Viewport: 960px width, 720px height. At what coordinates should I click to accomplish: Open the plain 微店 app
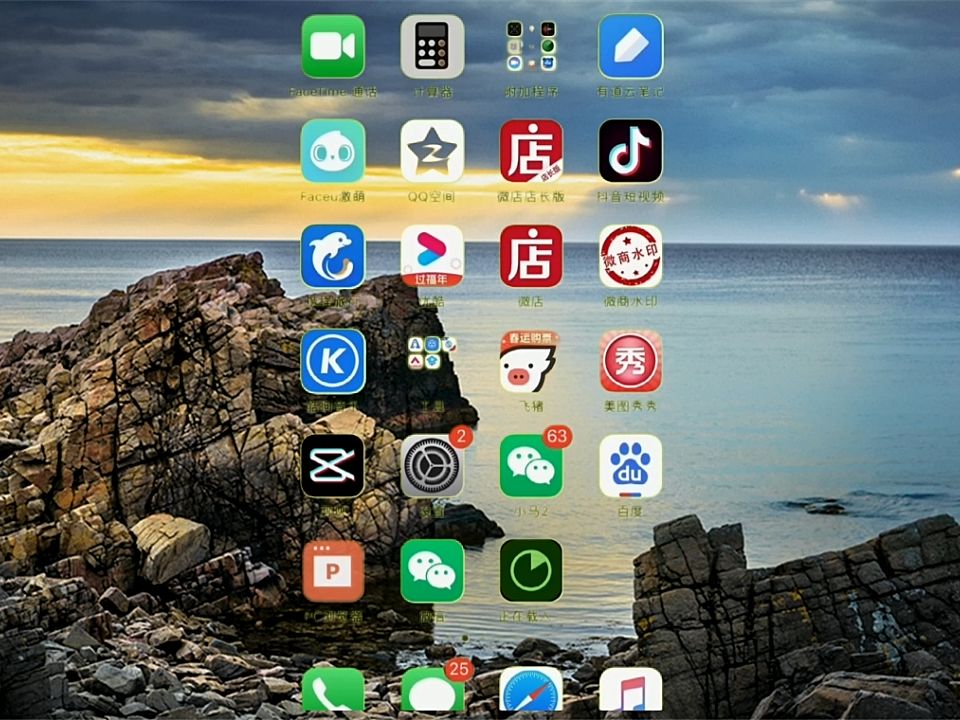click(531, 257)
